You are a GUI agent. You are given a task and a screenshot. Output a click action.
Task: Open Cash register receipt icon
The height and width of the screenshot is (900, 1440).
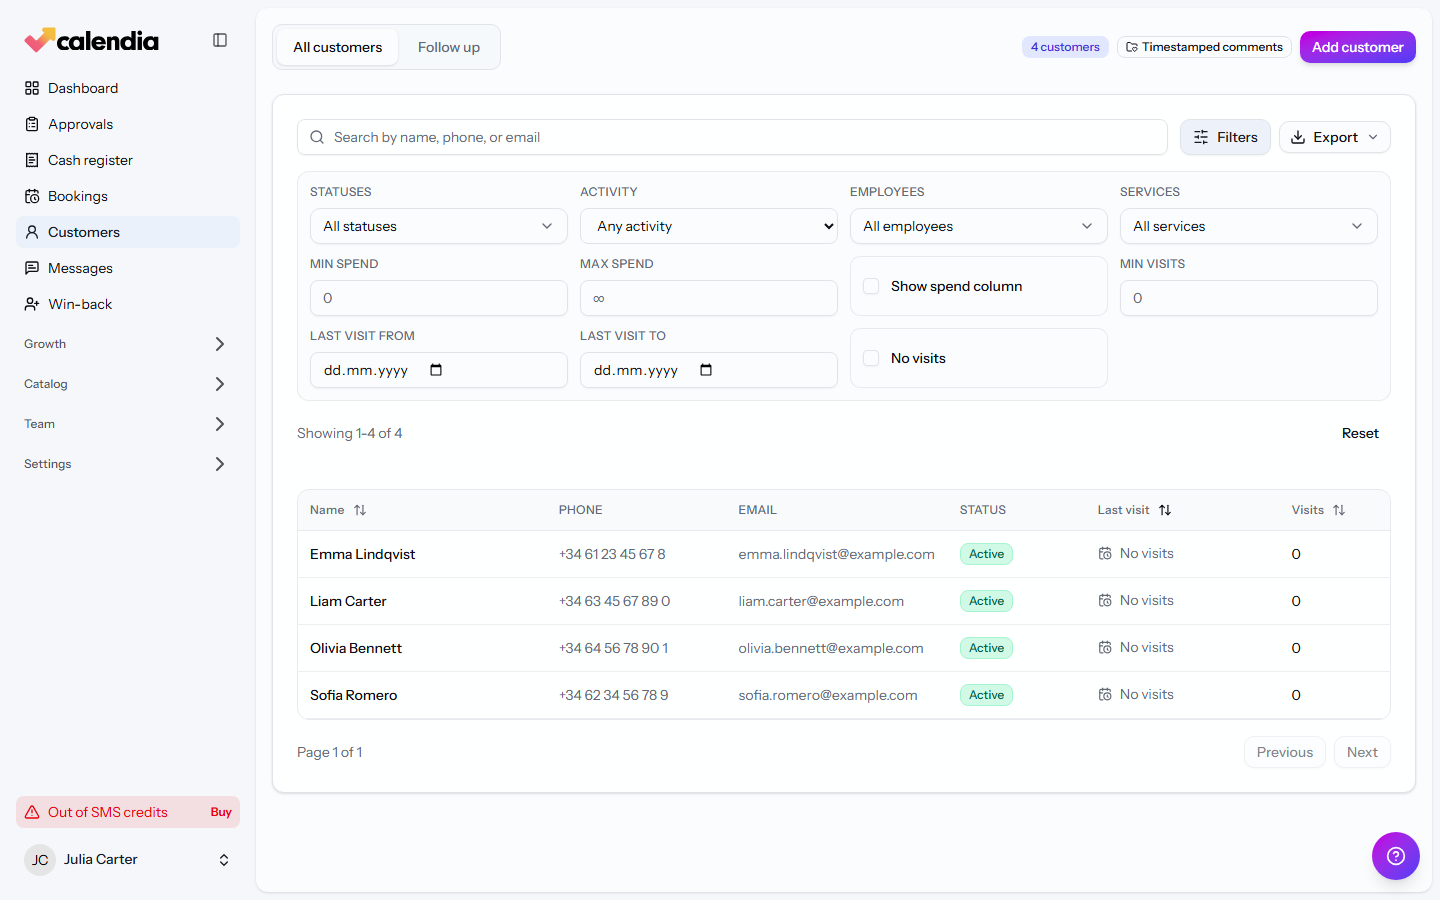point(32,160)
